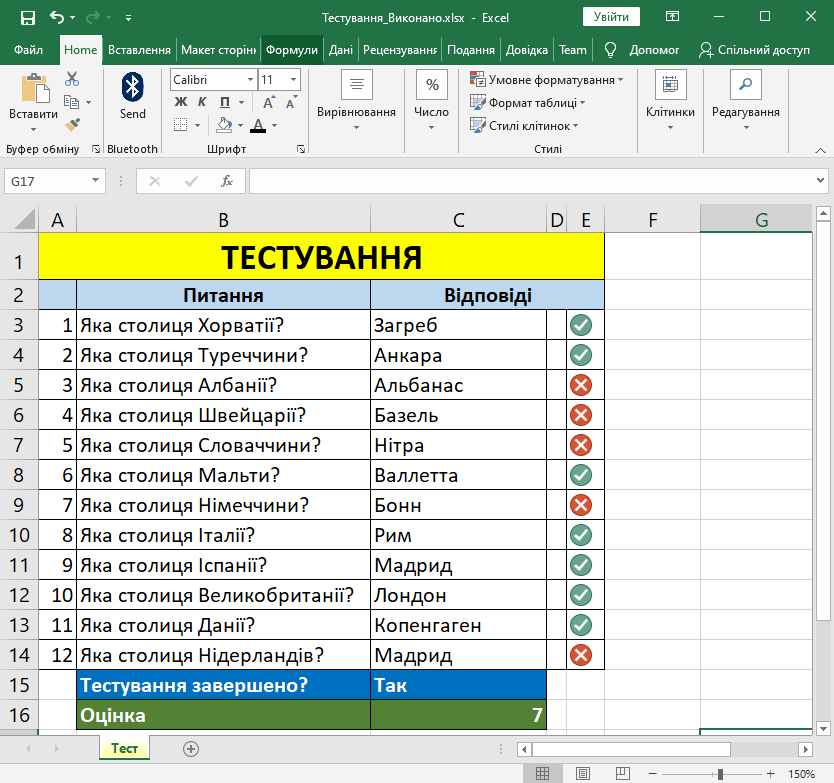
Task: Toggle italic formatting (К)
Action: tap(203, 102)
